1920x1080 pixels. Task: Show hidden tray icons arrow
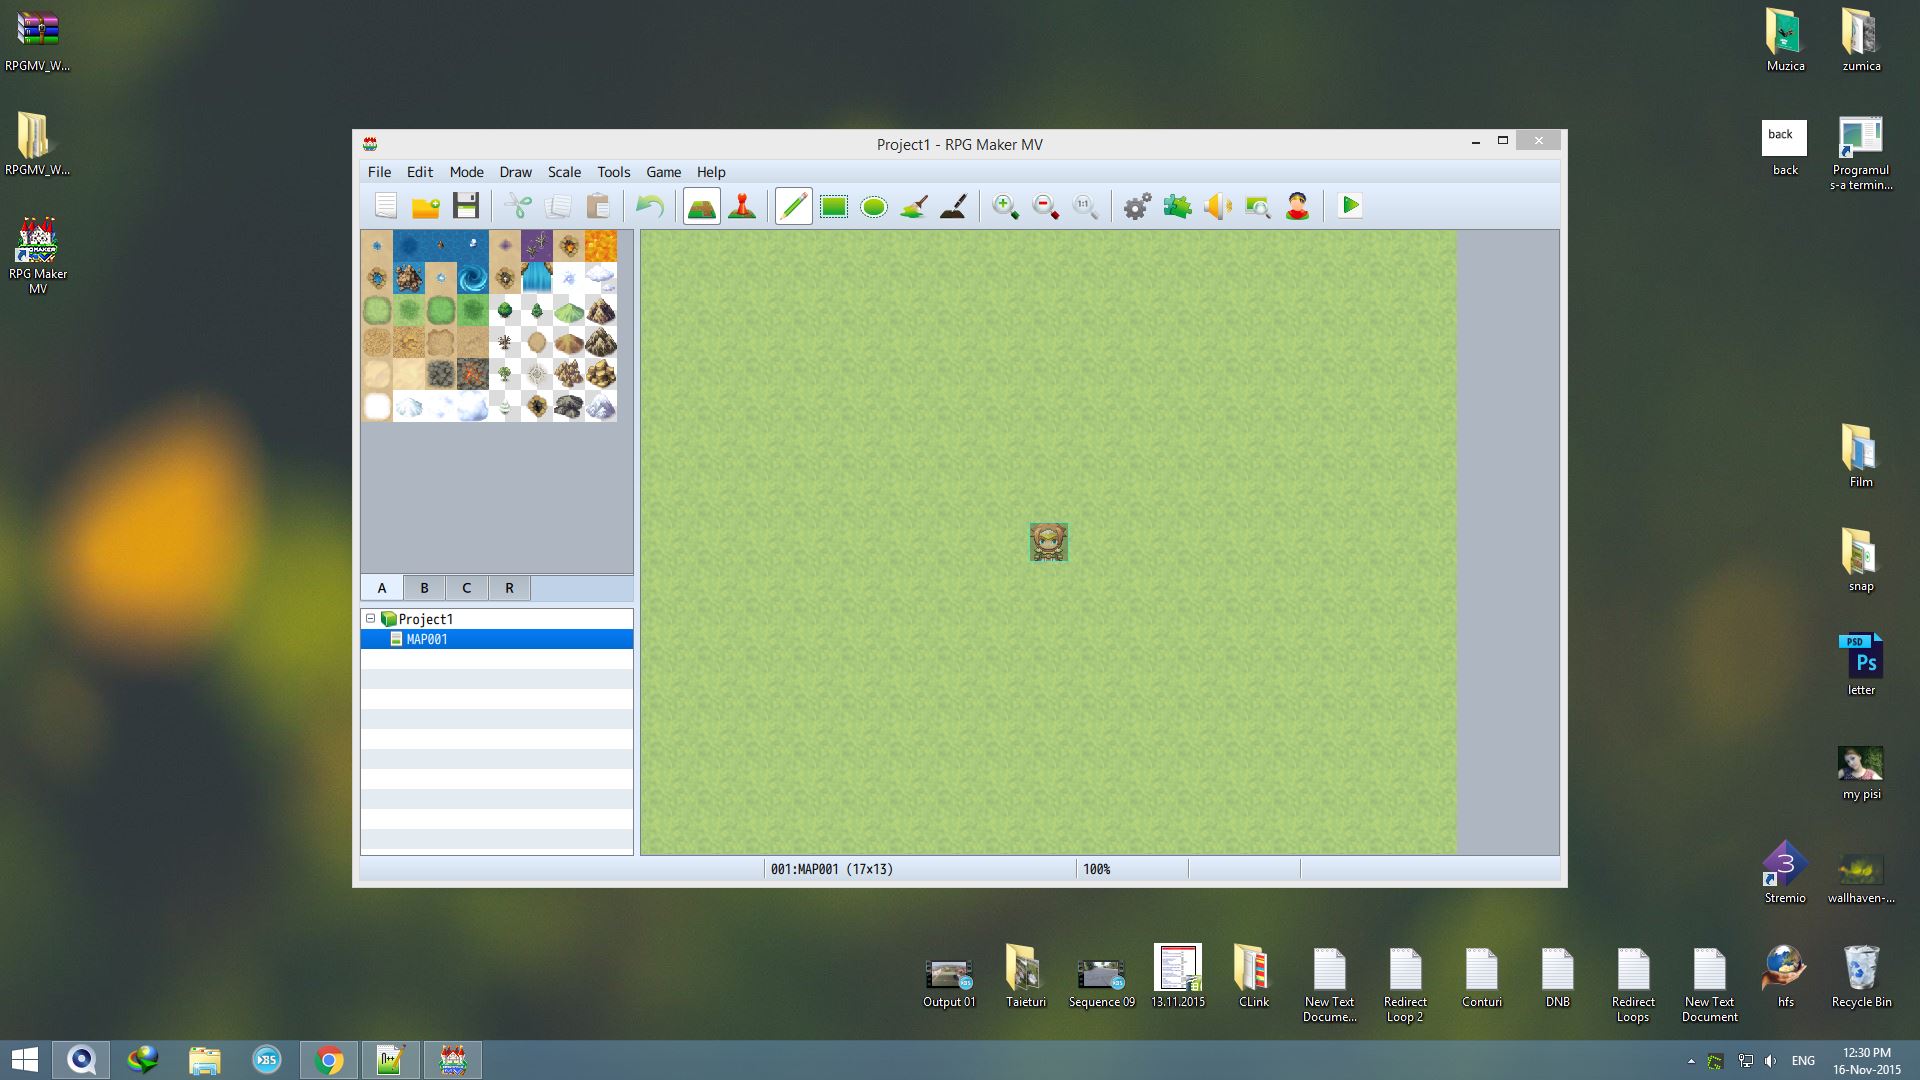click(1691, 1061)
